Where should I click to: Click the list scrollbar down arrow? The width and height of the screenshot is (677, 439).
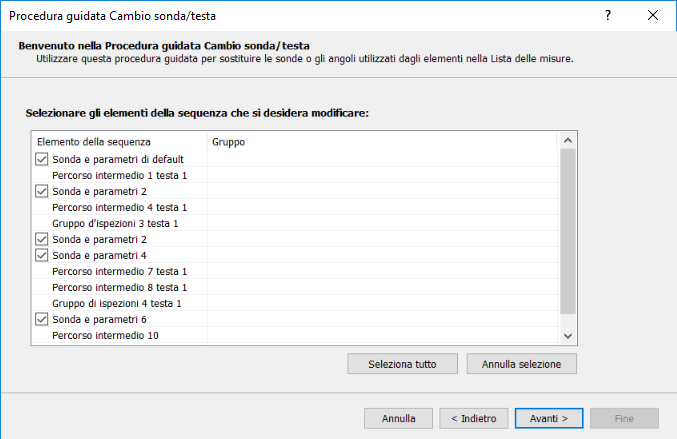(568, 336)
